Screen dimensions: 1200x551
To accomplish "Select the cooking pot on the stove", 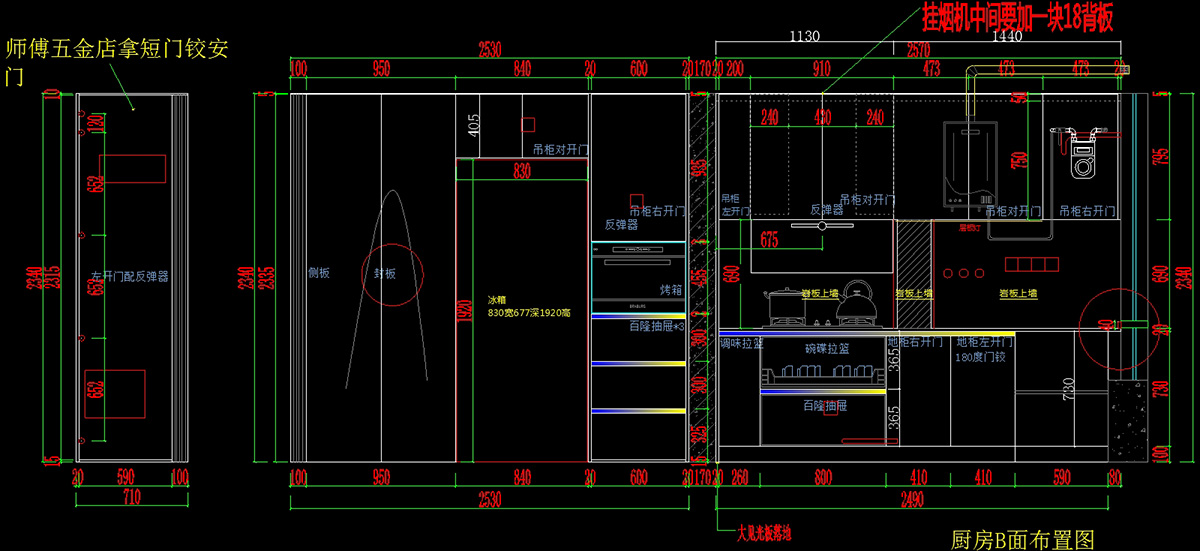I will point(781,307).
